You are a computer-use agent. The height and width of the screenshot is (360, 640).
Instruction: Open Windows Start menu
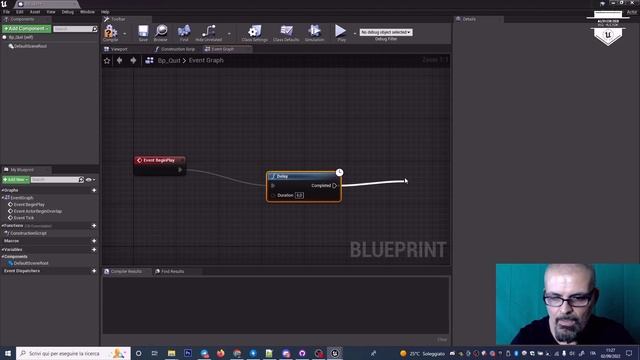[8, 353]
